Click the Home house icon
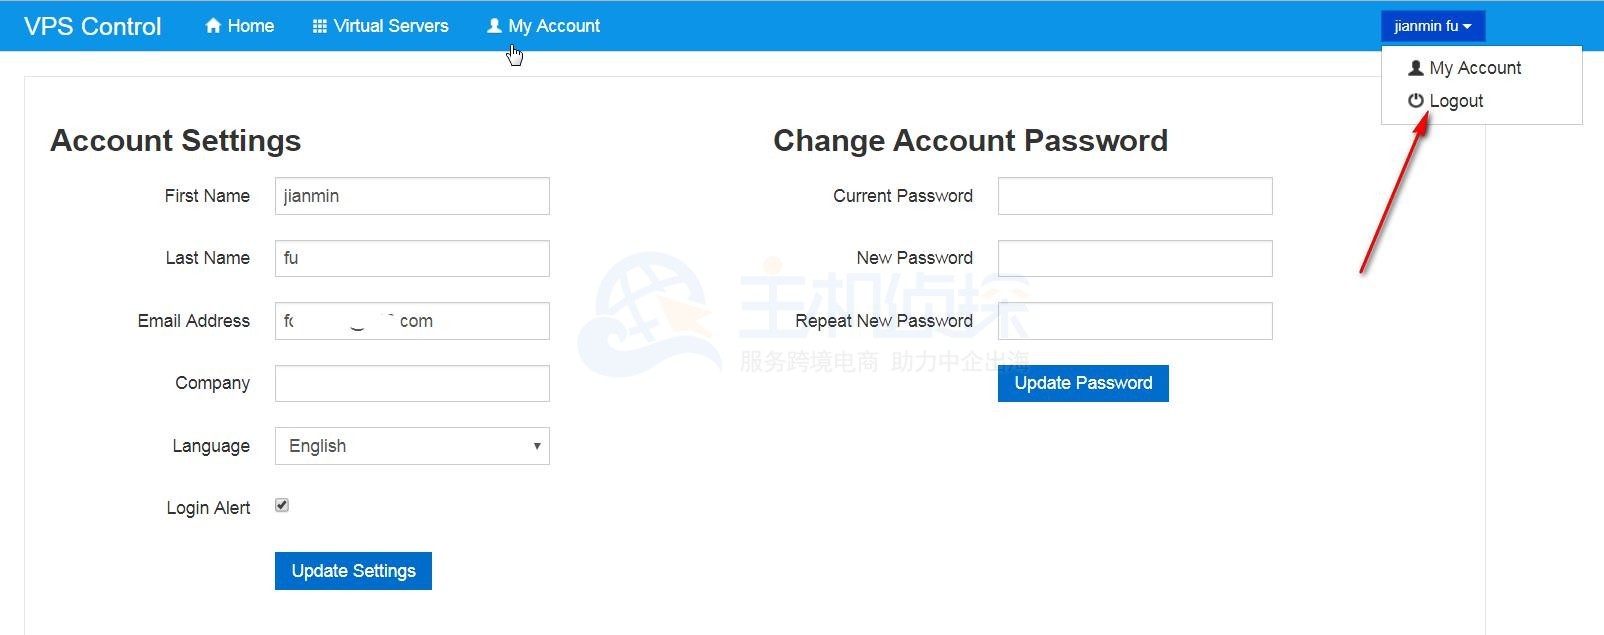 coord(213,26)
